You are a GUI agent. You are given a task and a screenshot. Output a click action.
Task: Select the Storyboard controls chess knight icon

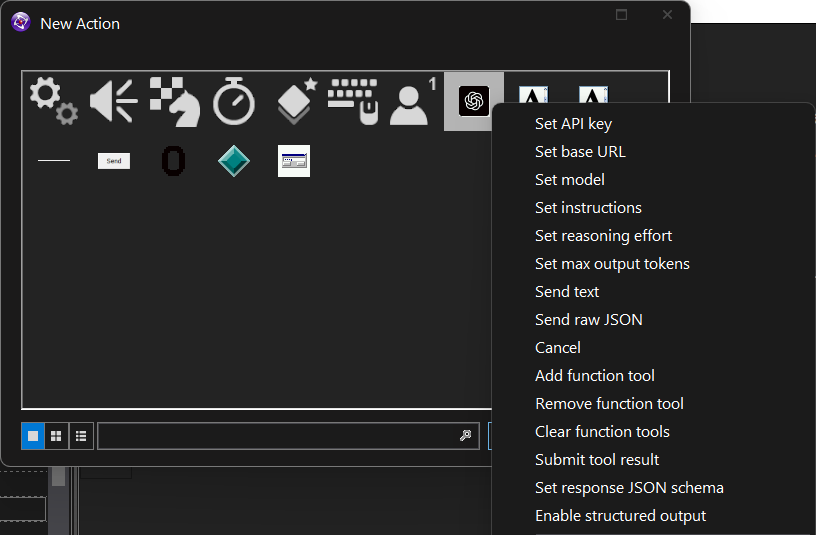[x=174, y=101]
